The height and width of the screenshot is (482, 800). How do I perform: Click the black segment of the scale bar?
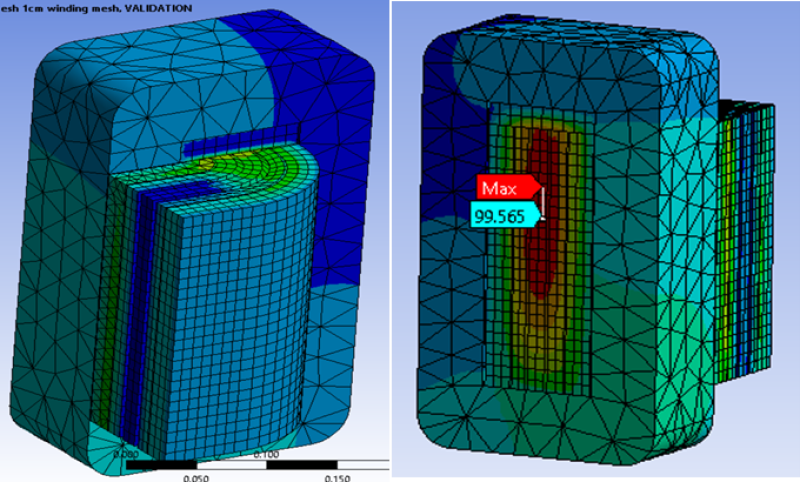pos(163,465)
